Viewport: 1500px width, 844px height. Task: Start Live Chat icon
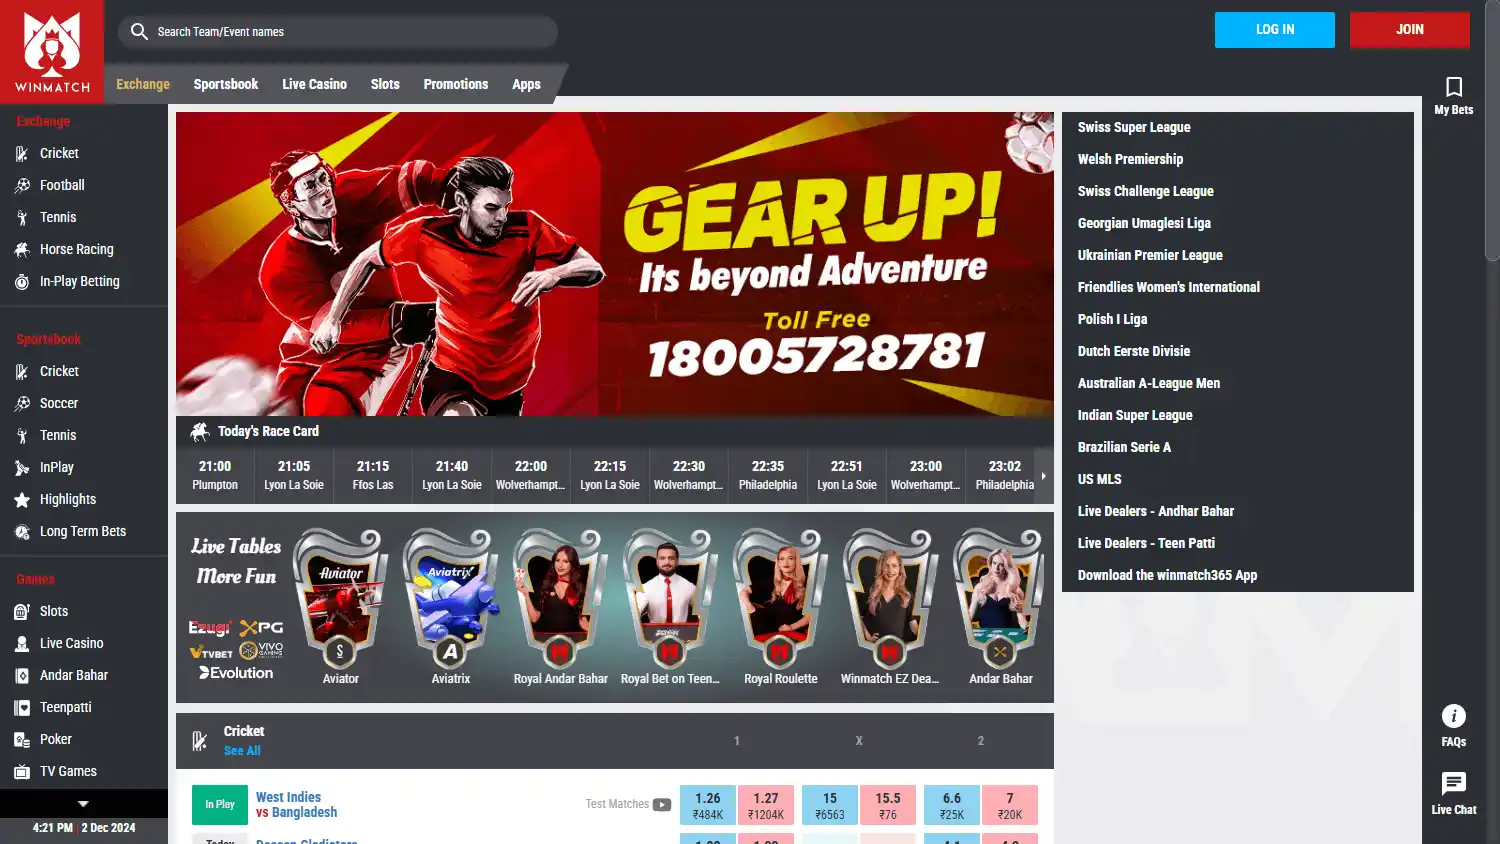coord(1454,783)
